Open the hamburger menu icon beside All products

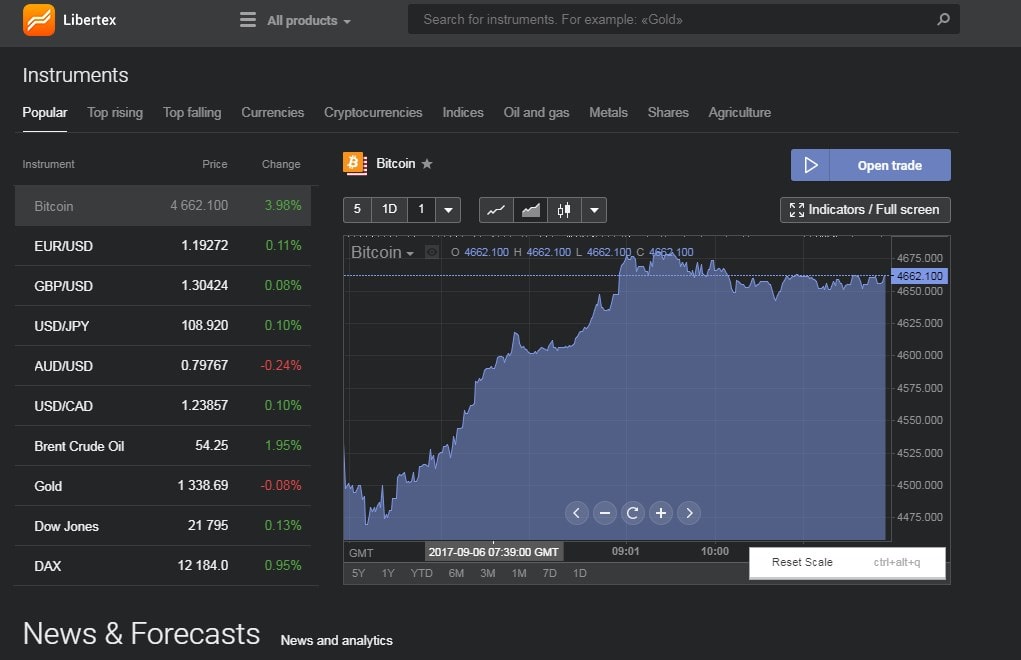pyautogui.click(x=247, y=20)
